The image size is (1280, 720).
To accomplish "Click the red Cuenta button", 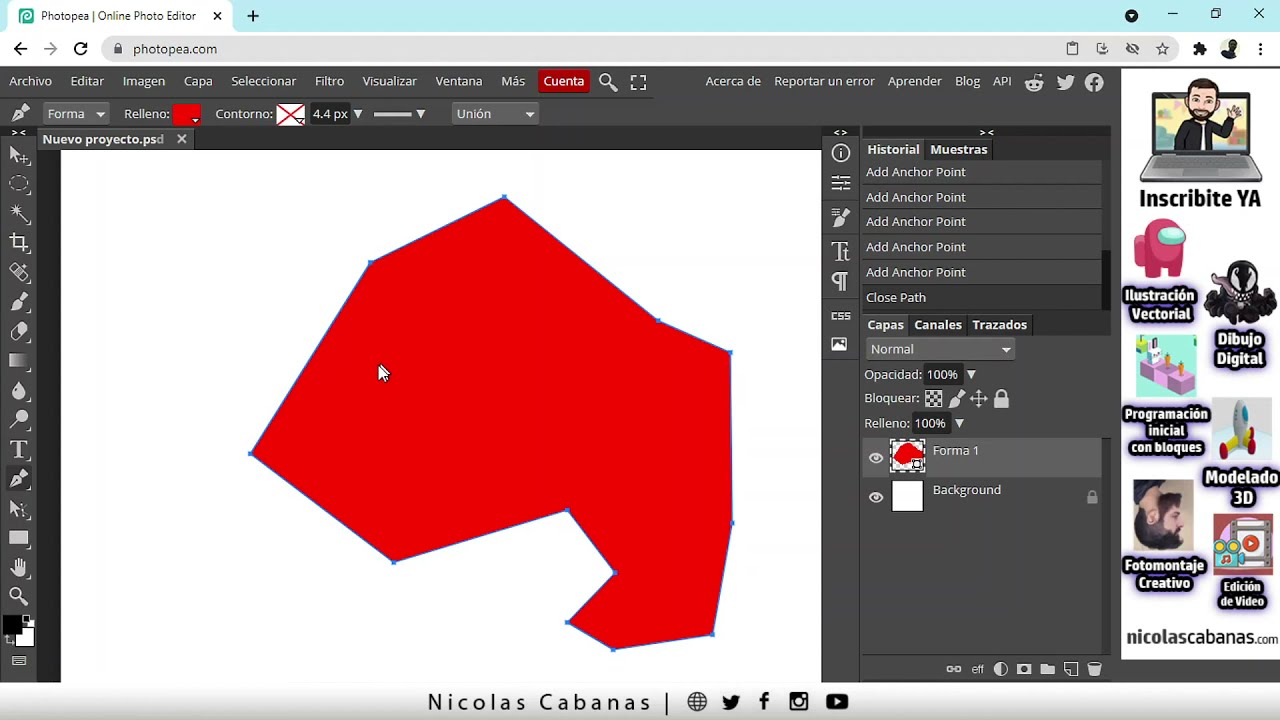I will tap(564, 82).
